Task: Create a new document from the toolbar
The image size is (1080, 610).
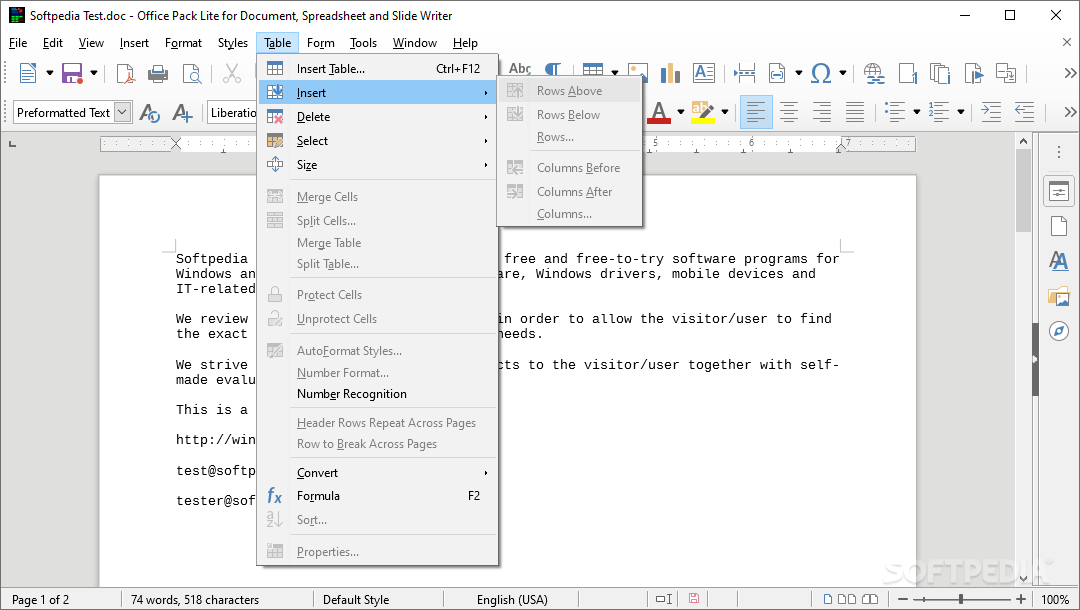Action: [x=28, y=73]
